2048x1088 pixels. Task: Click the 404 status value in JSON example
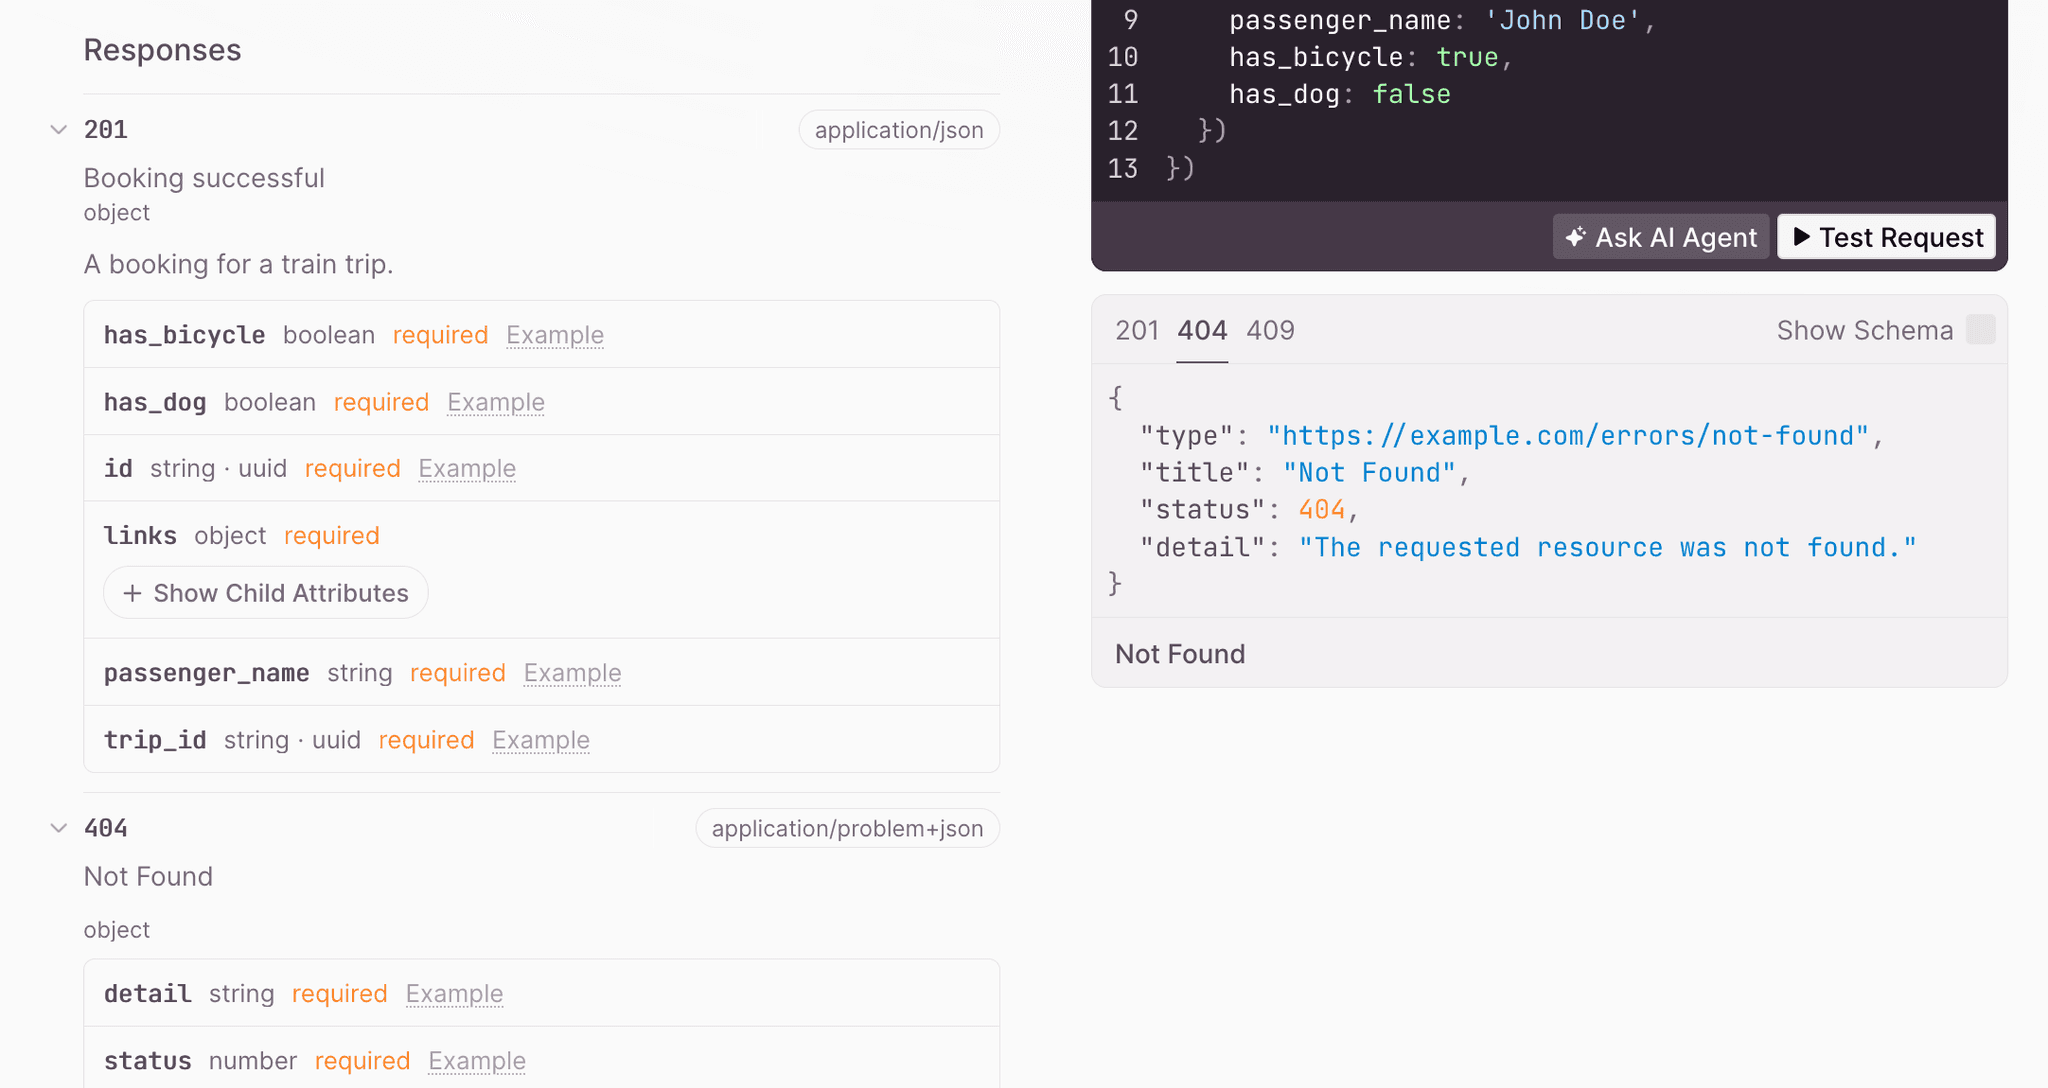pyautogui.click(x=1322, y=510)
